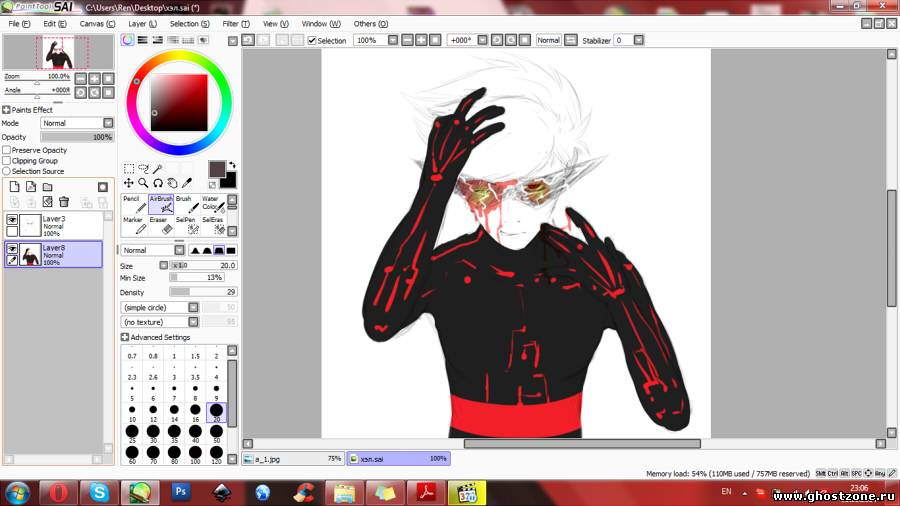Choose brush size preset 25
This screenshot has width=900, height=506.
(x=132, y=434)
